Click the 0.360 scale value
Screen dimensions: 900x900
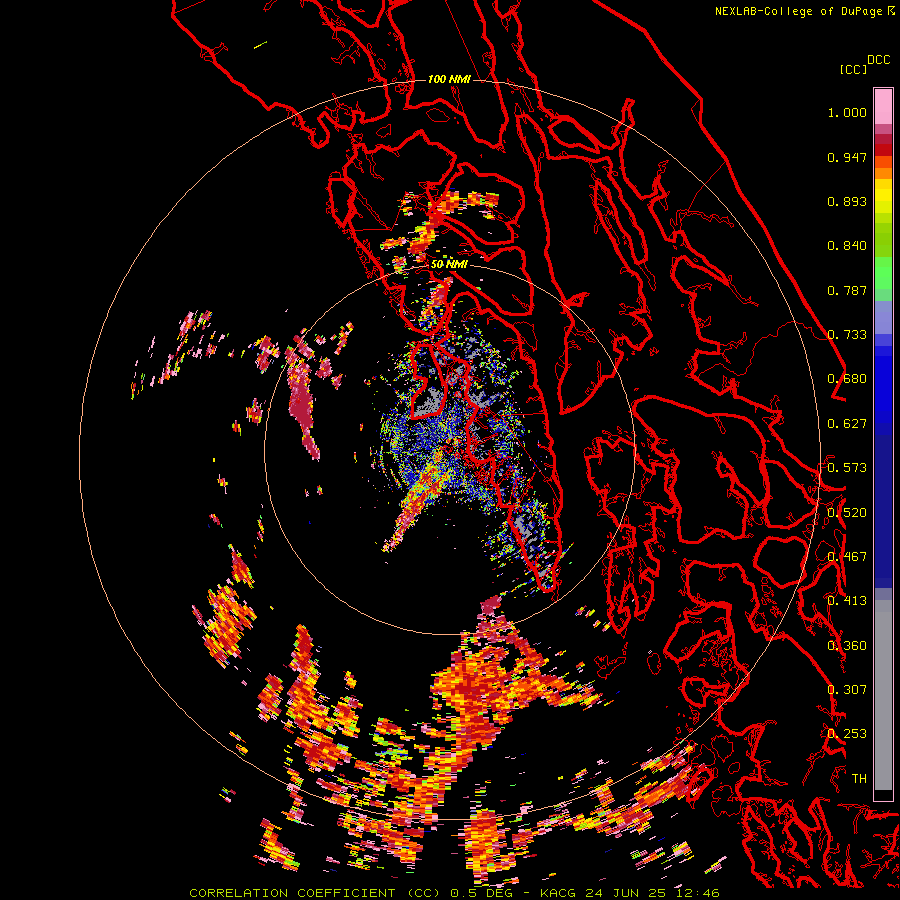[x=847, y=646]
